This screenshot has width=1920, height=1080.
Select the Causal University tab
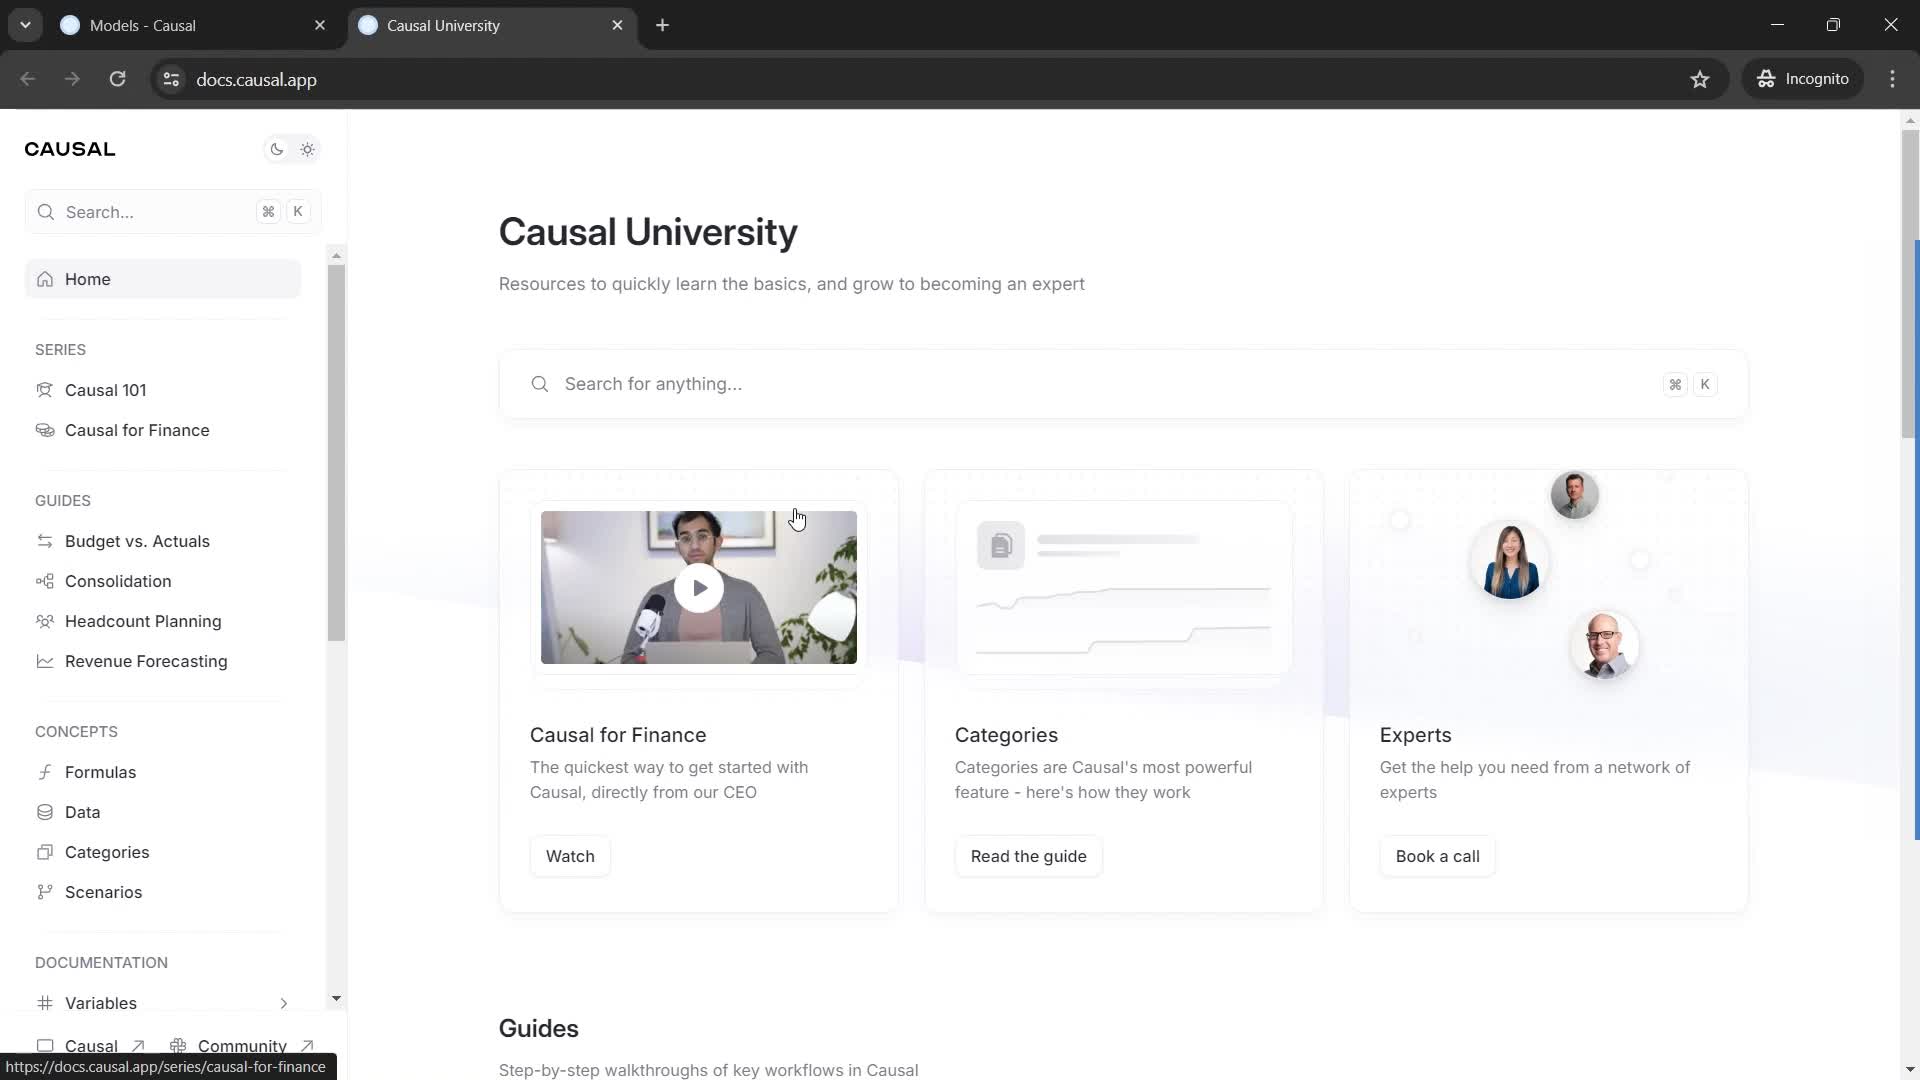coord(492,25)
